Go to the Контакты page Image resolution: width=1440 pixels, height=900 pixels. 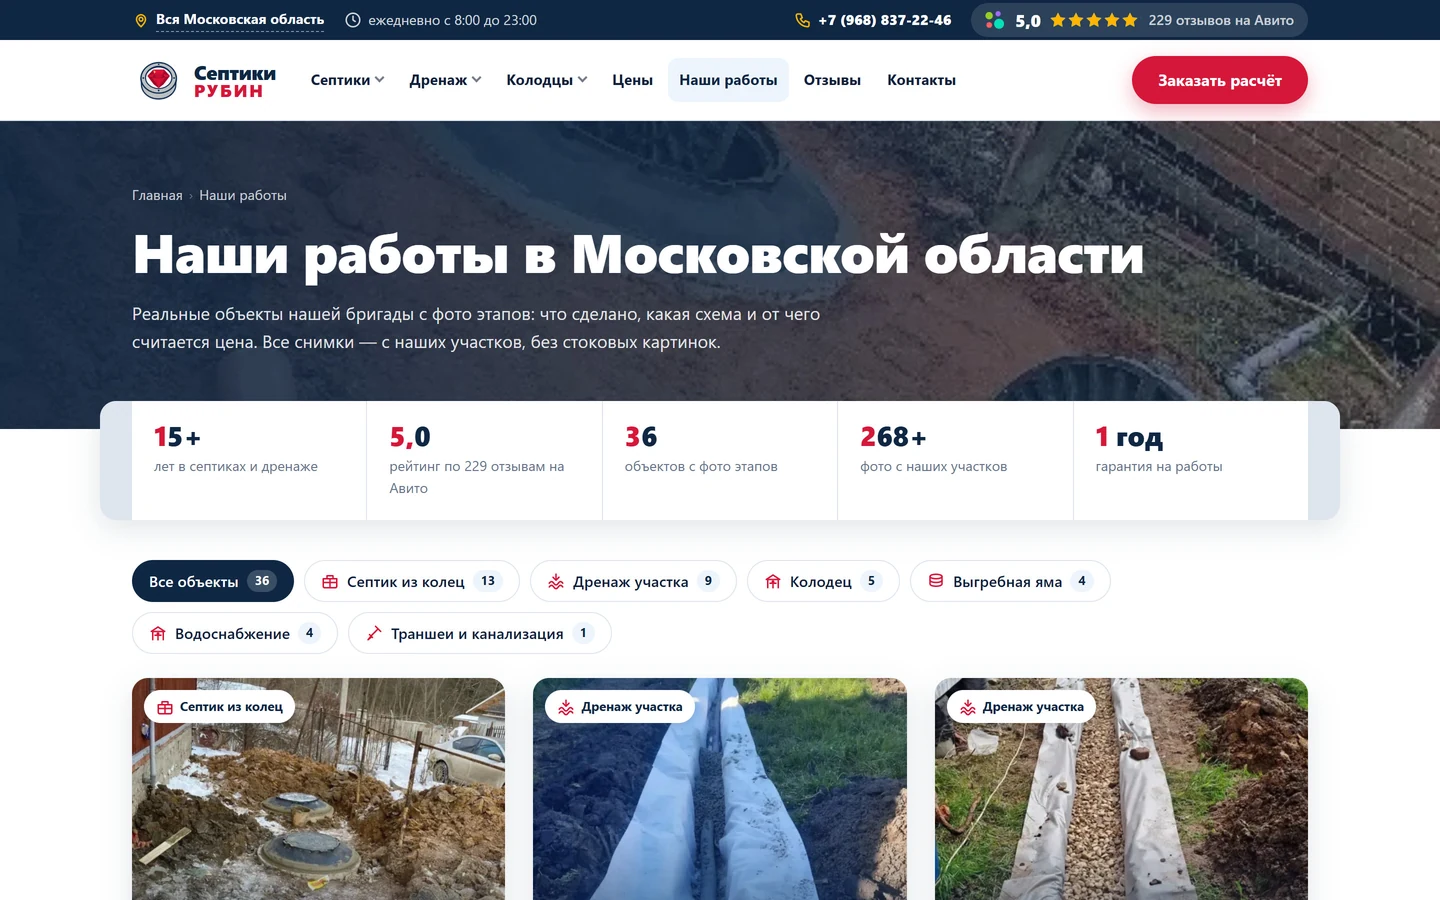point(921,80)
